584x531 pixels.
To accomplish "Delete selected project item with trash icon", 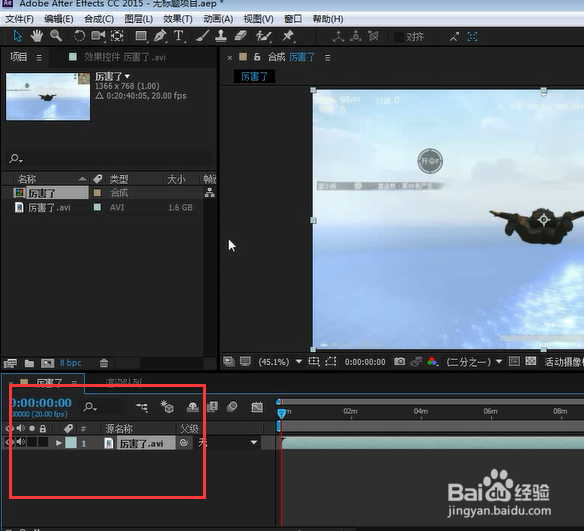I will coord(104,363).
